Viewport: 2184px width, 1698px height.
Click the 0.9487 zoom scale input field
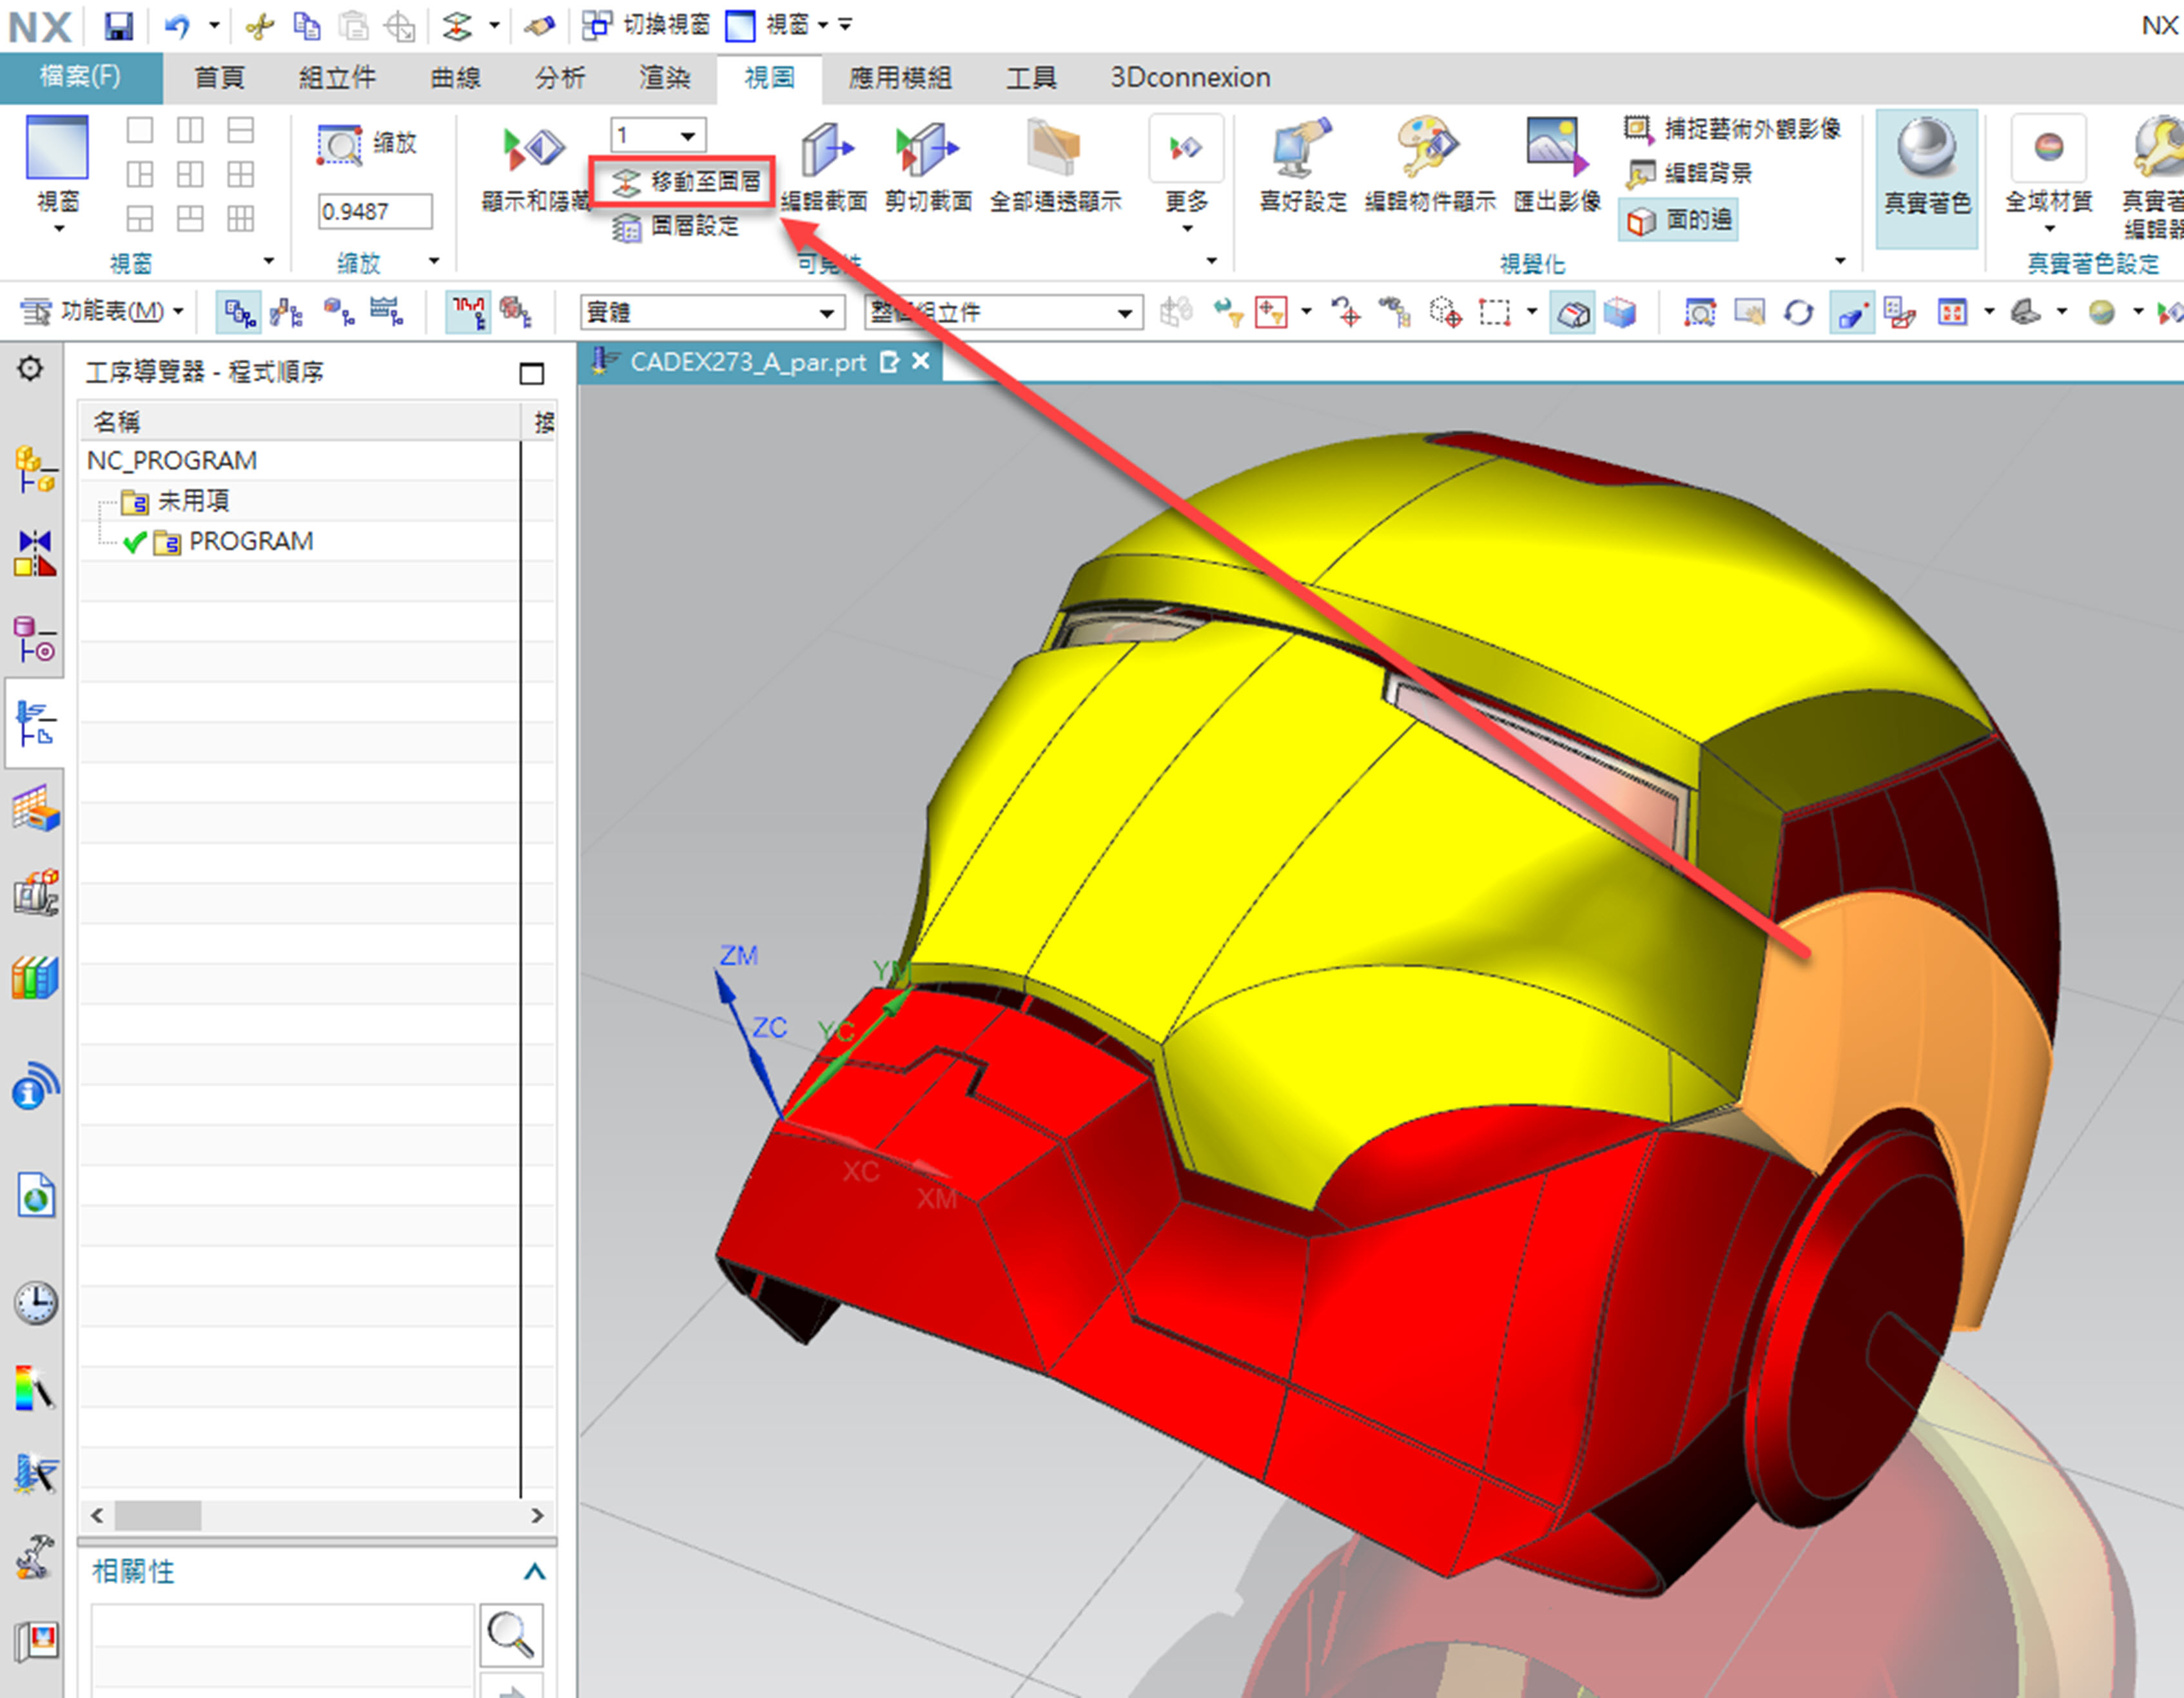point(375,211)
